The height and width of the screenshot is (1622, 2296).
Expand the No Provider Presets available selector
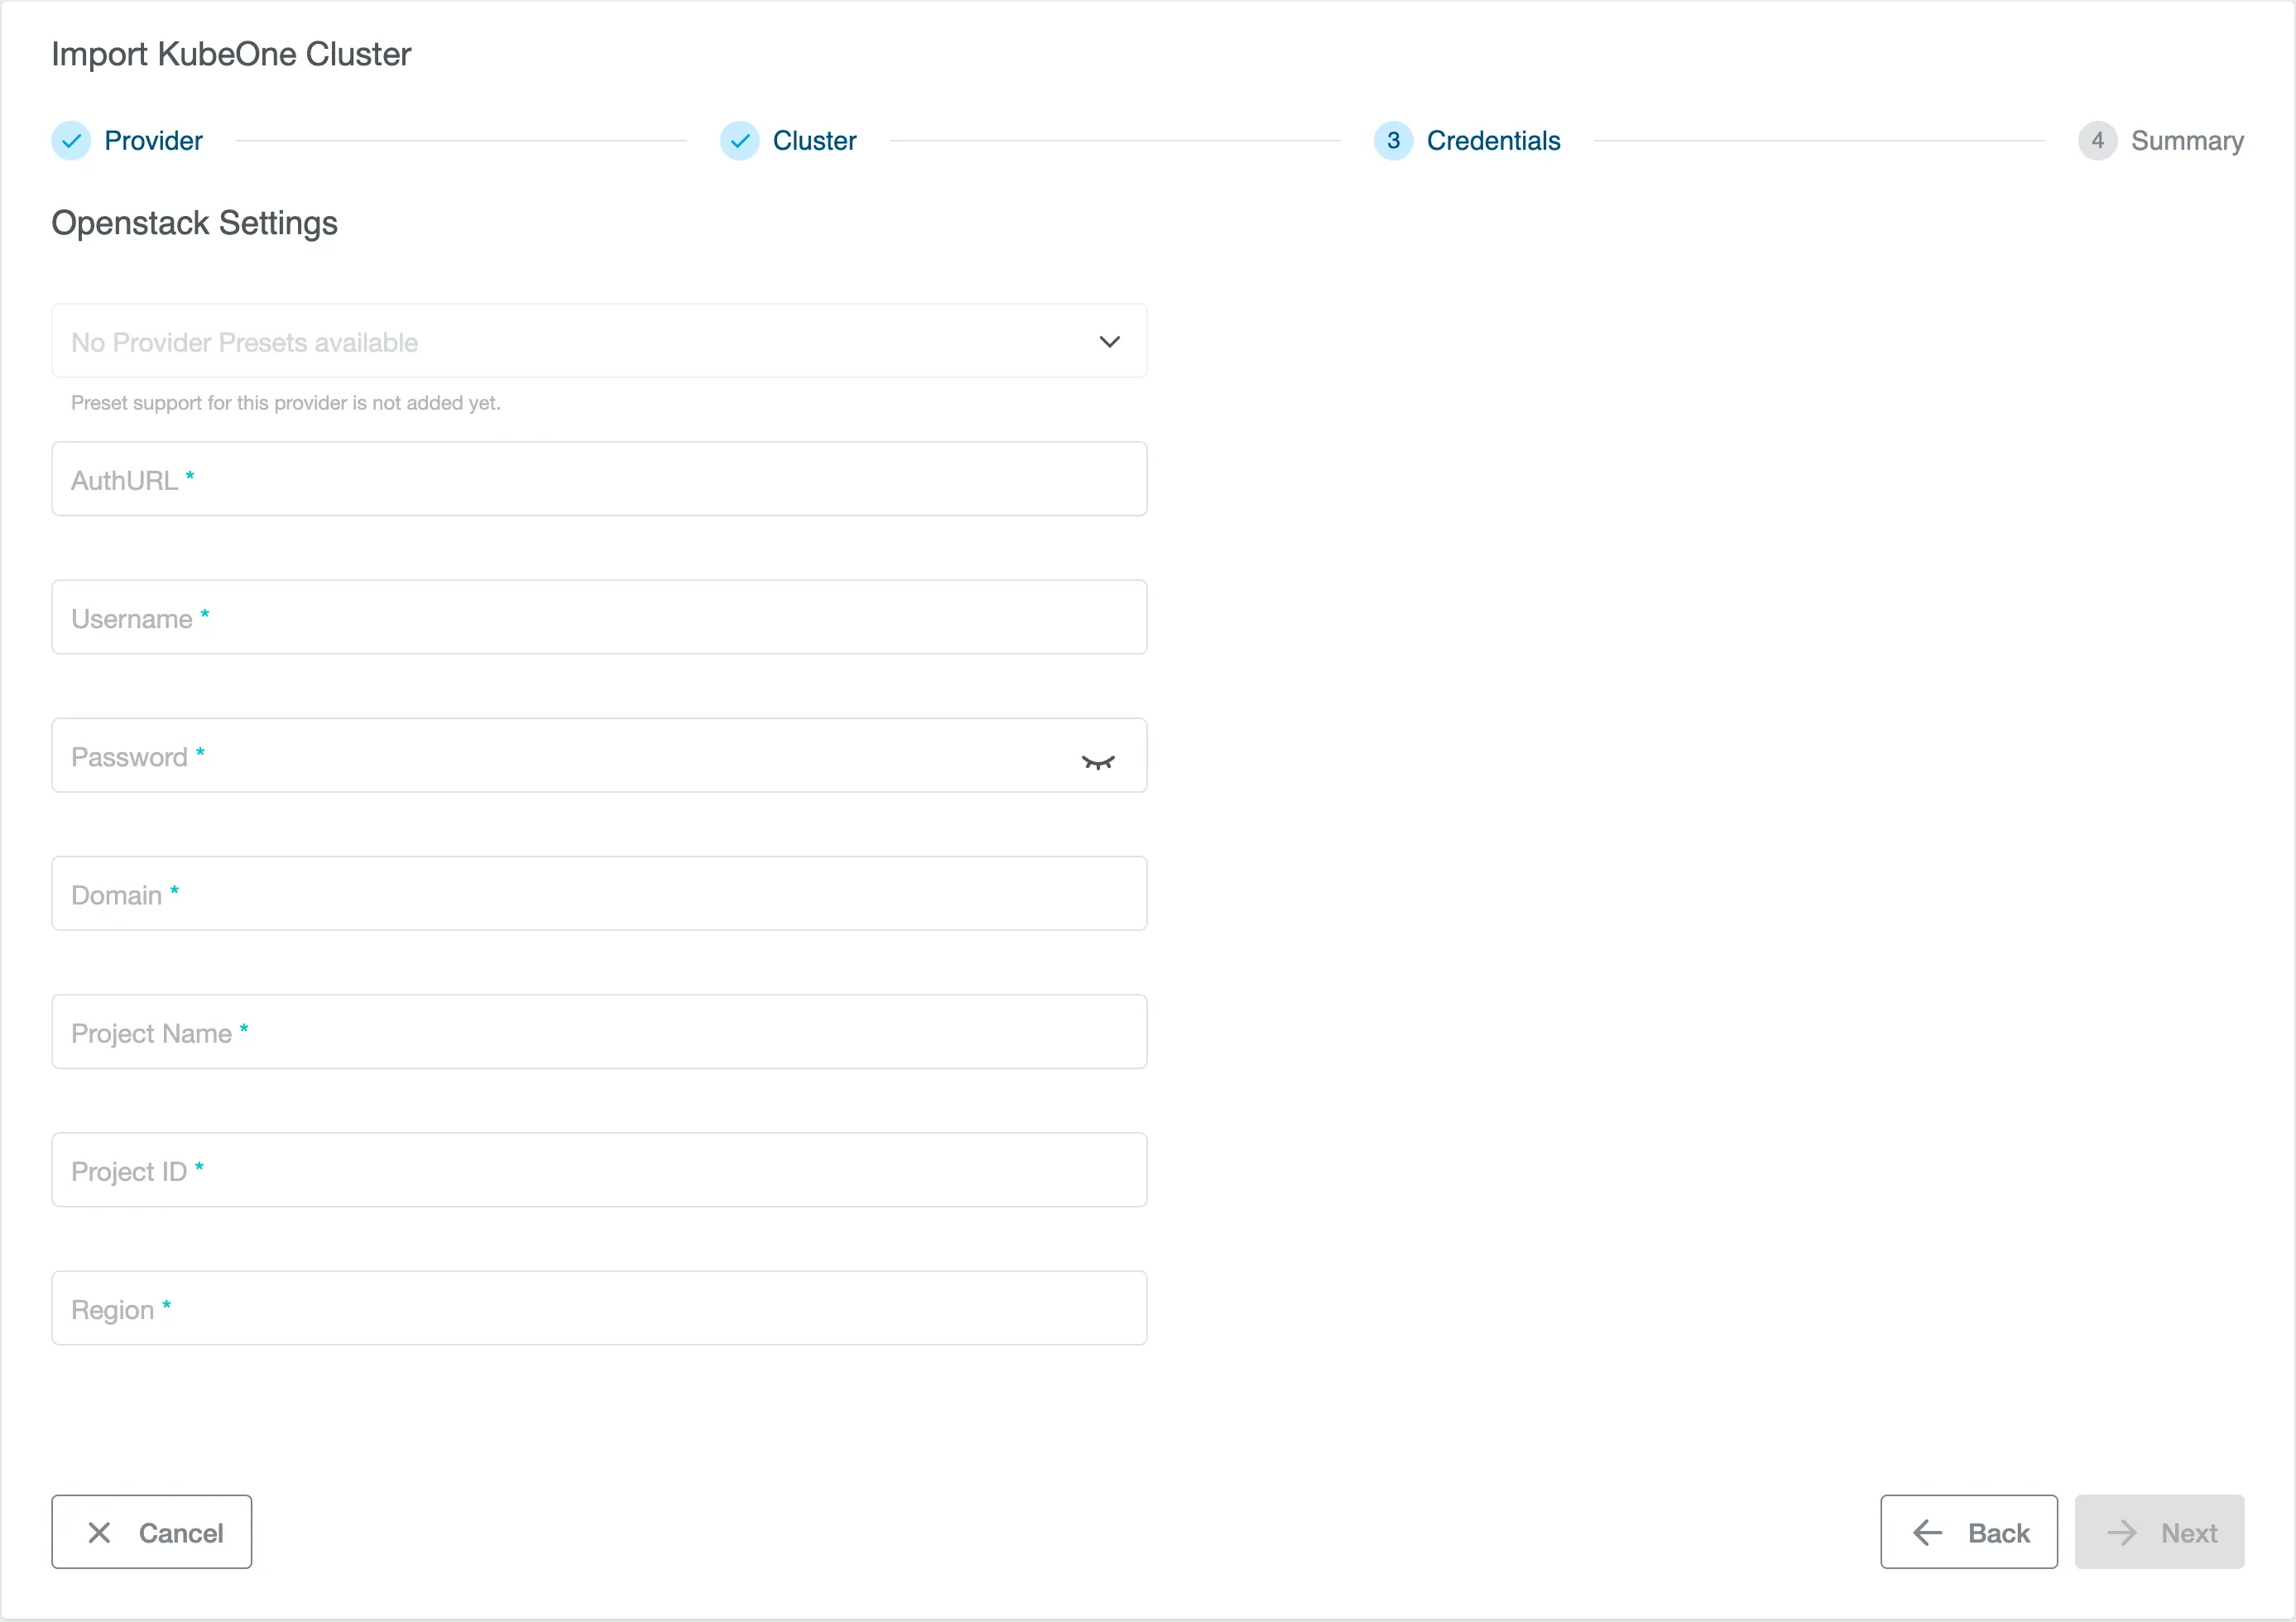[599, 341]
